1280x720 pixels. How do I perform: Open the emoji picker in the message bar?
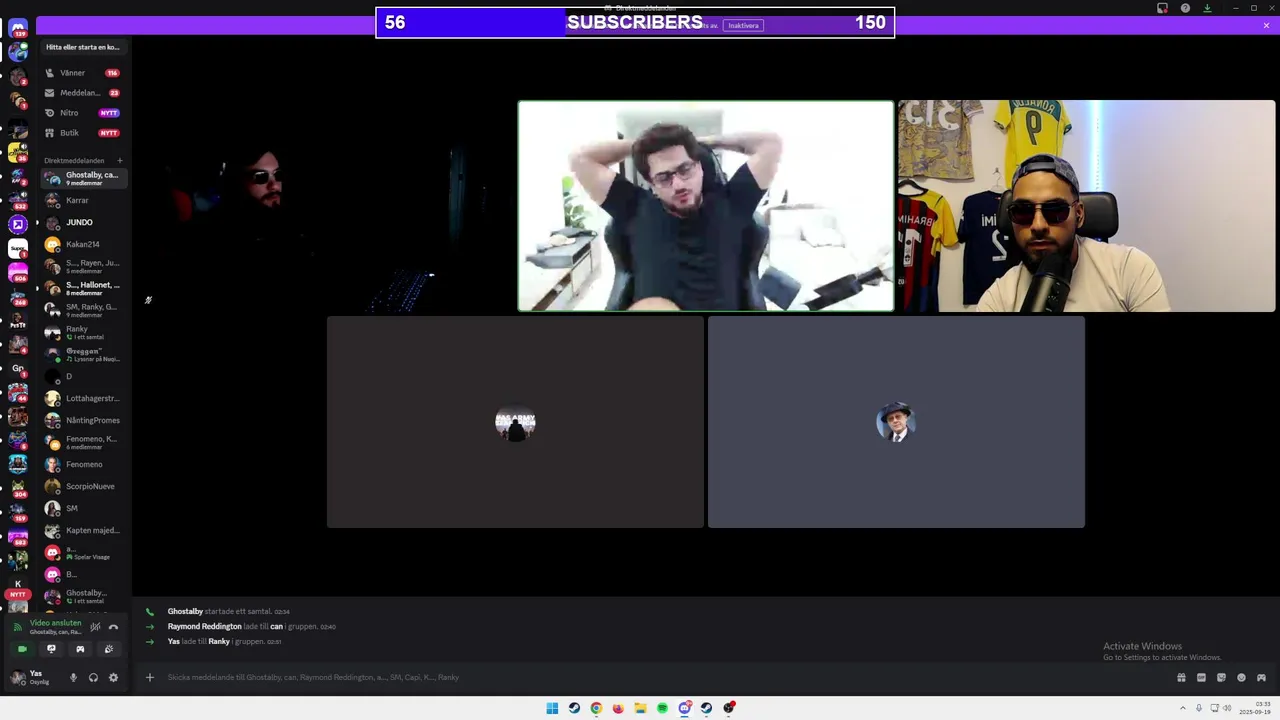tap(1241, 677)
